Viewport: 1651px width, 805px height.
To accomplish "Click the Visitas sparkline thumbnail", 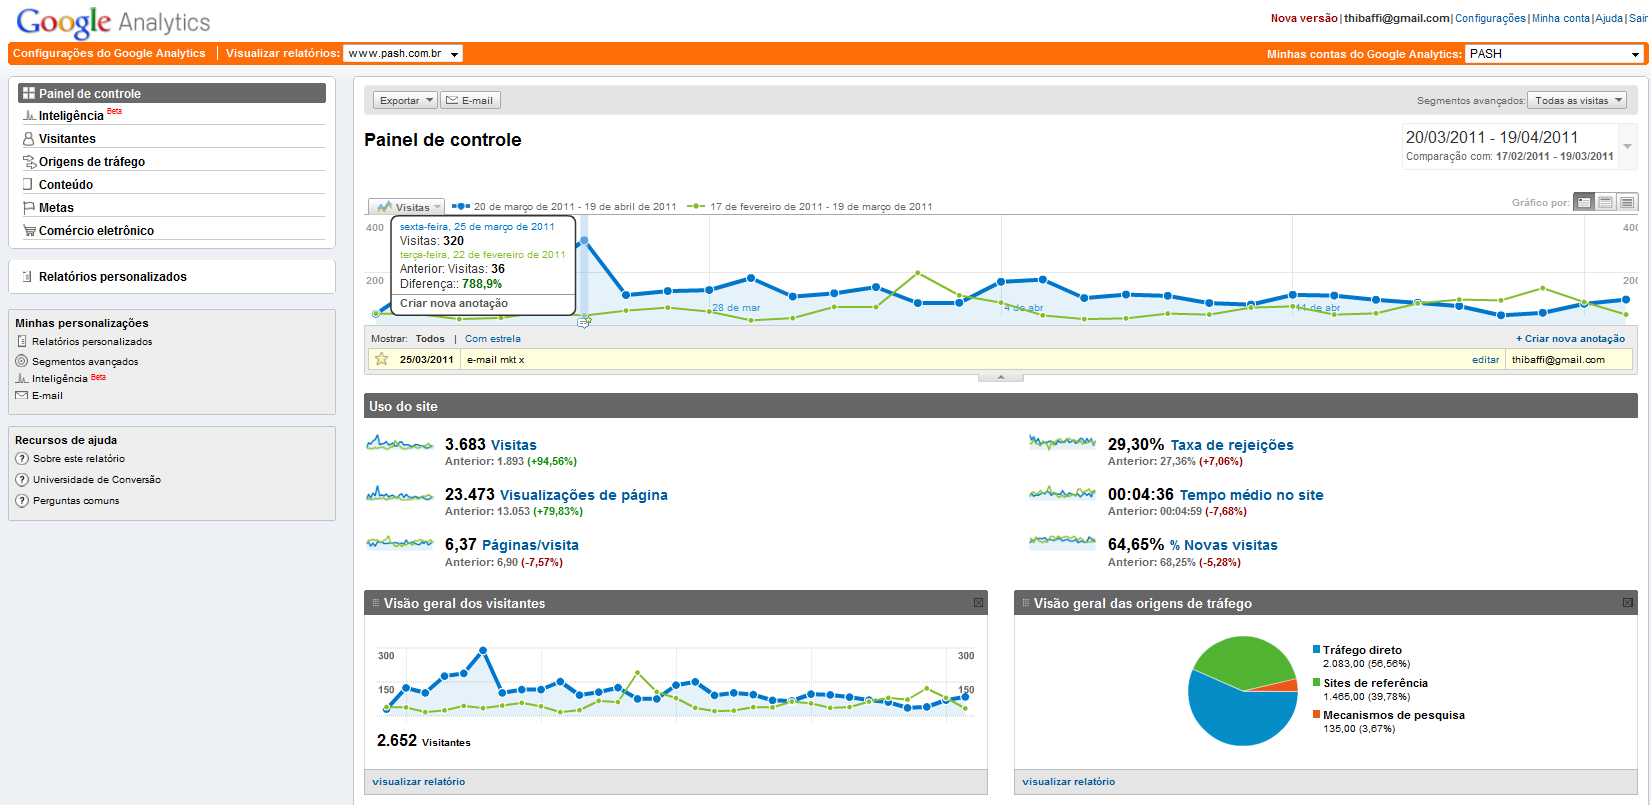I will pos(399,443).
